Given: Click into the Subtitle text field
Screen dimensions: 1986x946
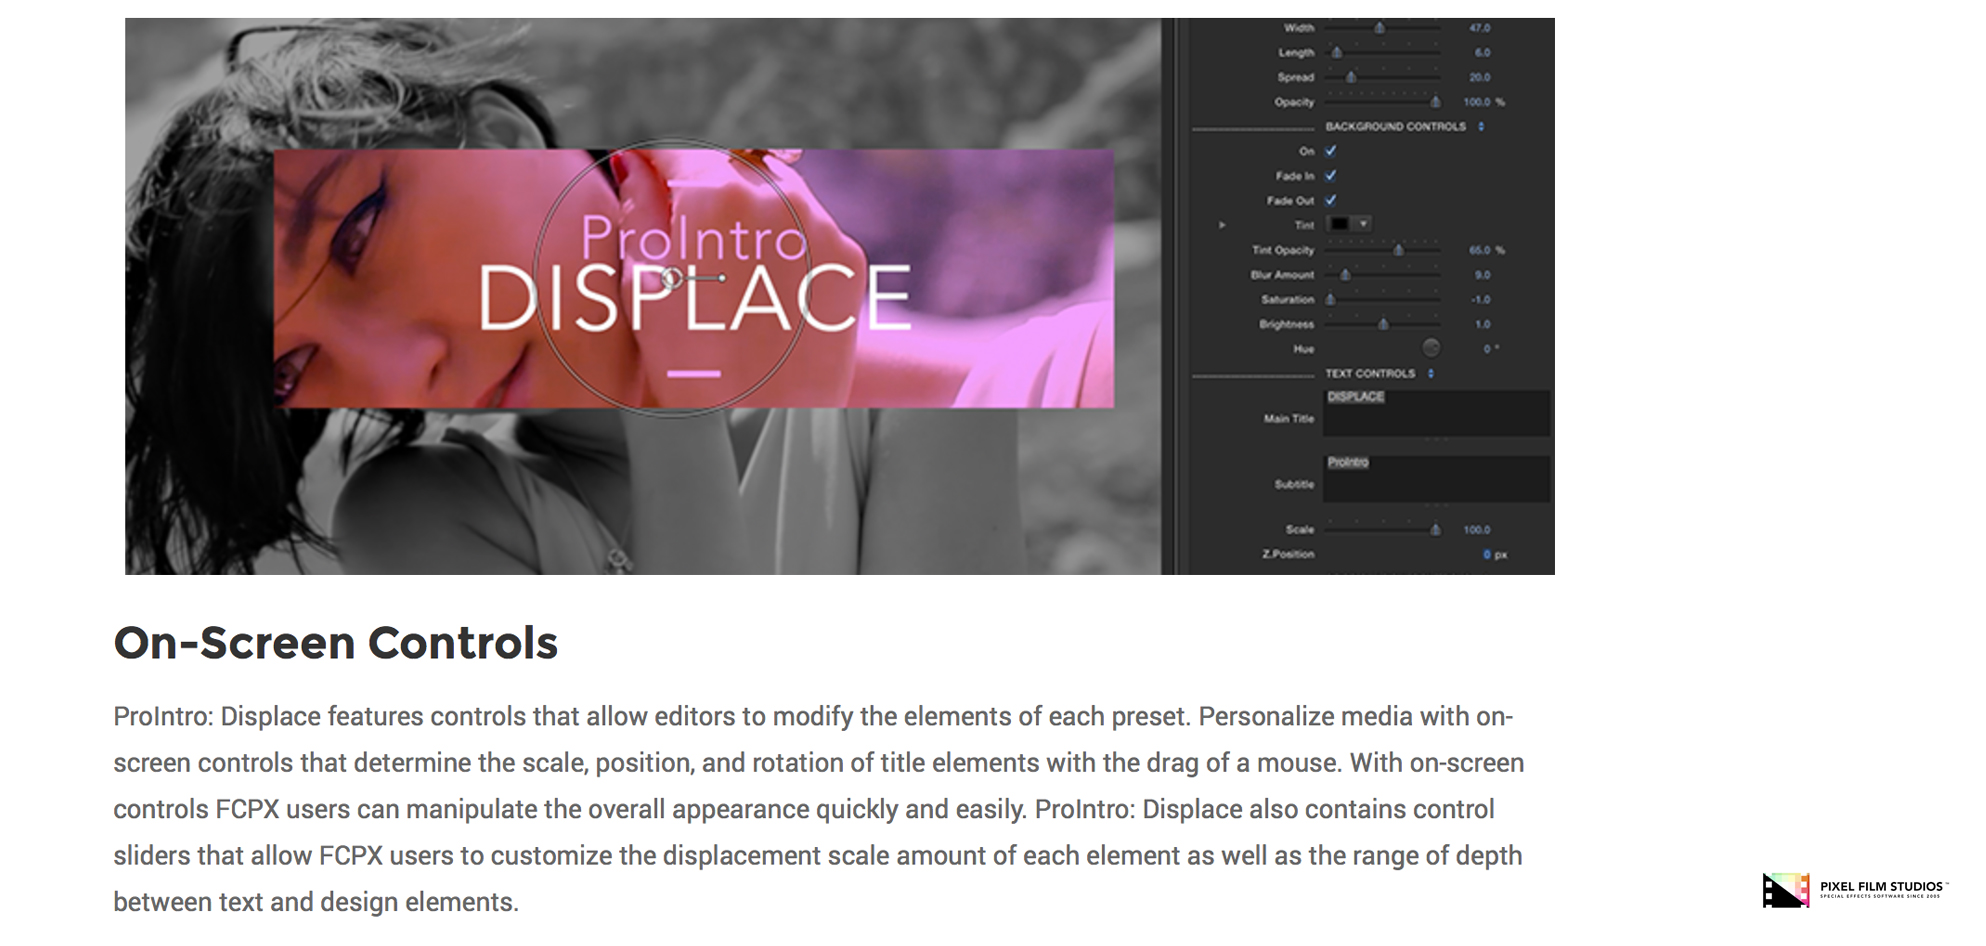Looking at the screenshot, I should pyautogui.click(x=1437, y=478).
